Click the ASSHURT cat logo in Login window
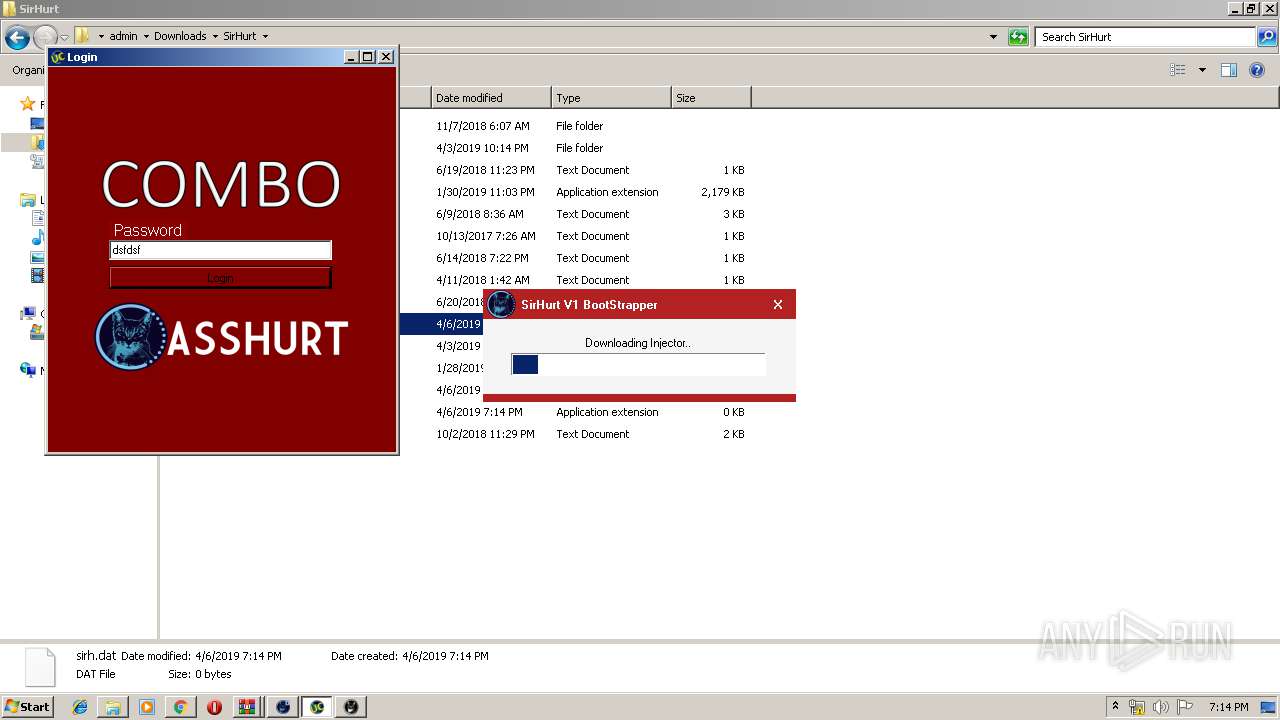This screenshot has height=720, width=1280. (130, 337)
